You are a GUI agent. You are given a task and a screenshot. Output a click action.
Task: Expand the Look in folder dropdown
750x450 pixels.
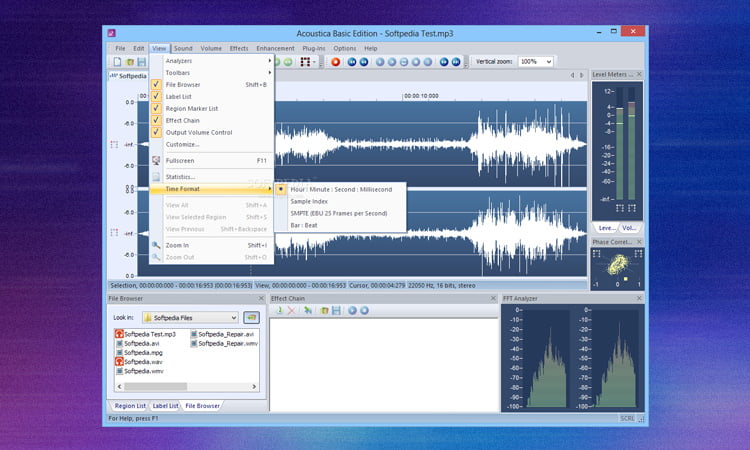tap(233, 317)
